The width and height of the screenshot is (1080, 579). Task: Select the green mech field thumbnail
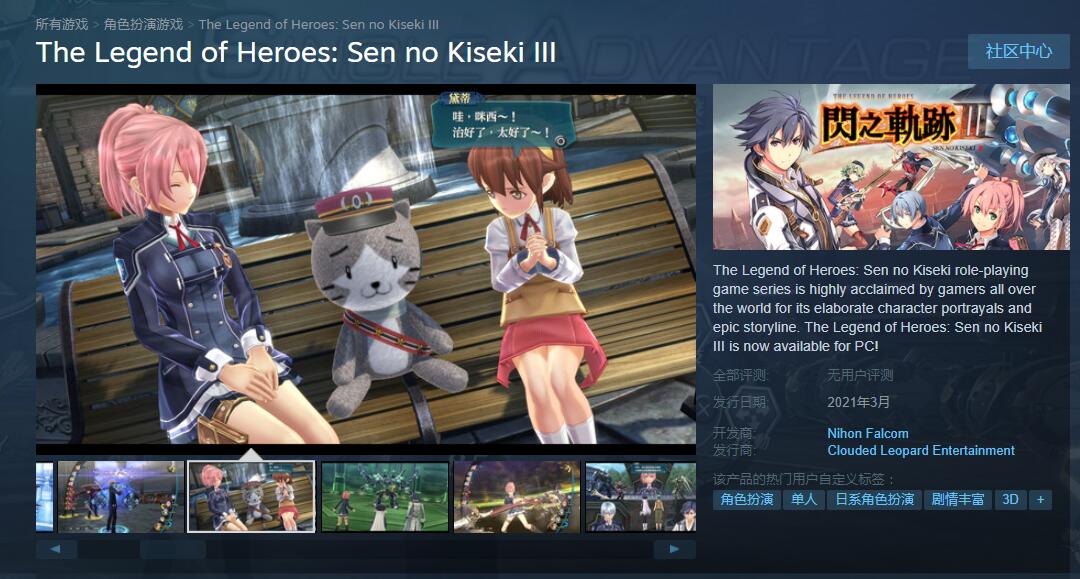pos(385,497)
